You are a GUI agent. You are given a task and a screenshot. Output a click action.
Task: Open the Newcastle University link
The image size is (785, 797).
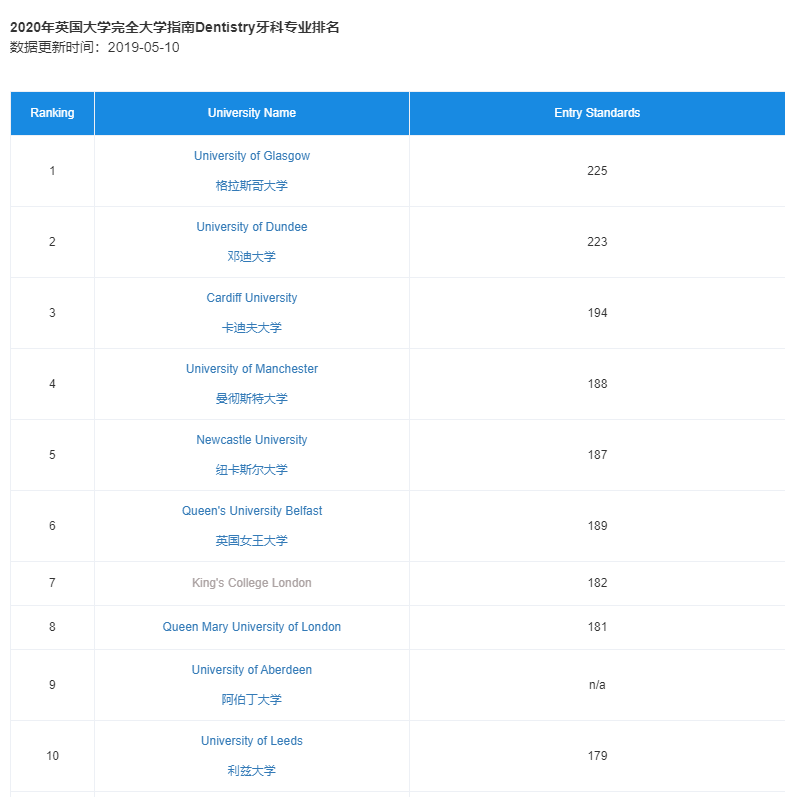(252, 440)
